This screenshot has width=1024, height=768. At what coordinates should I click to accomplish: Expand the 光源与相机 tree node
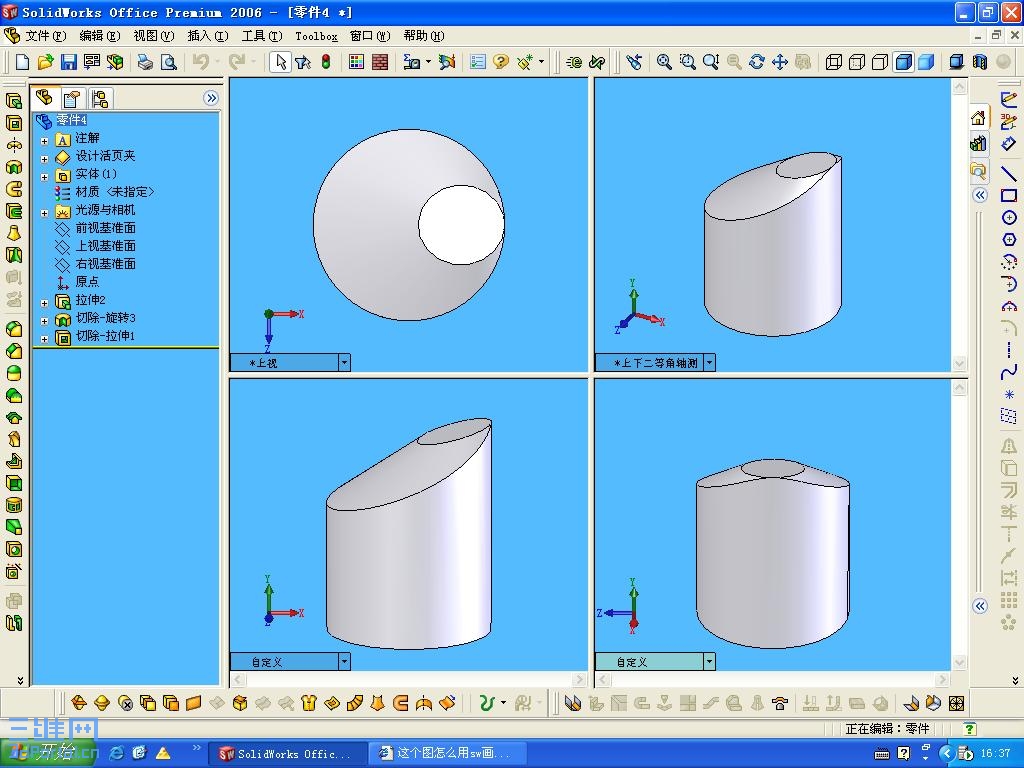coord(44,213)
